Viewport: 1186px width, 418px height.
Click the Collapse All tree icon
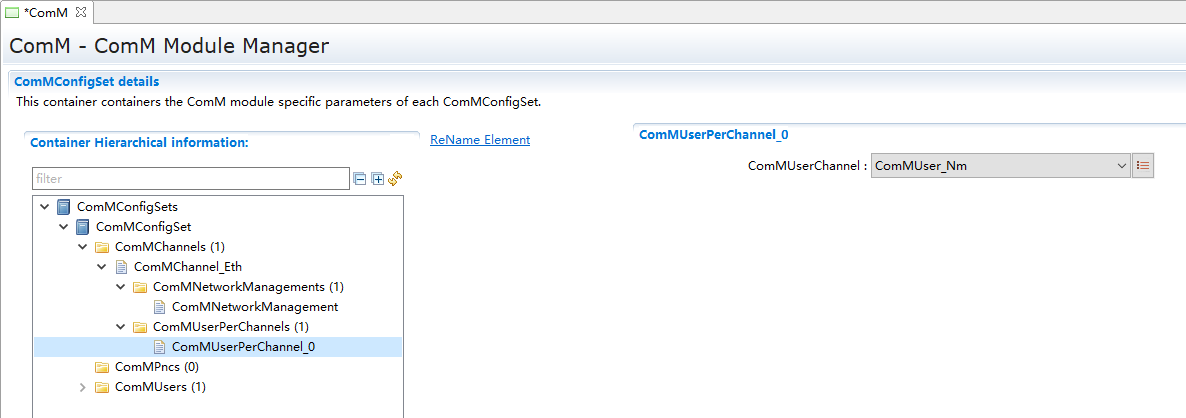(359, 179)
